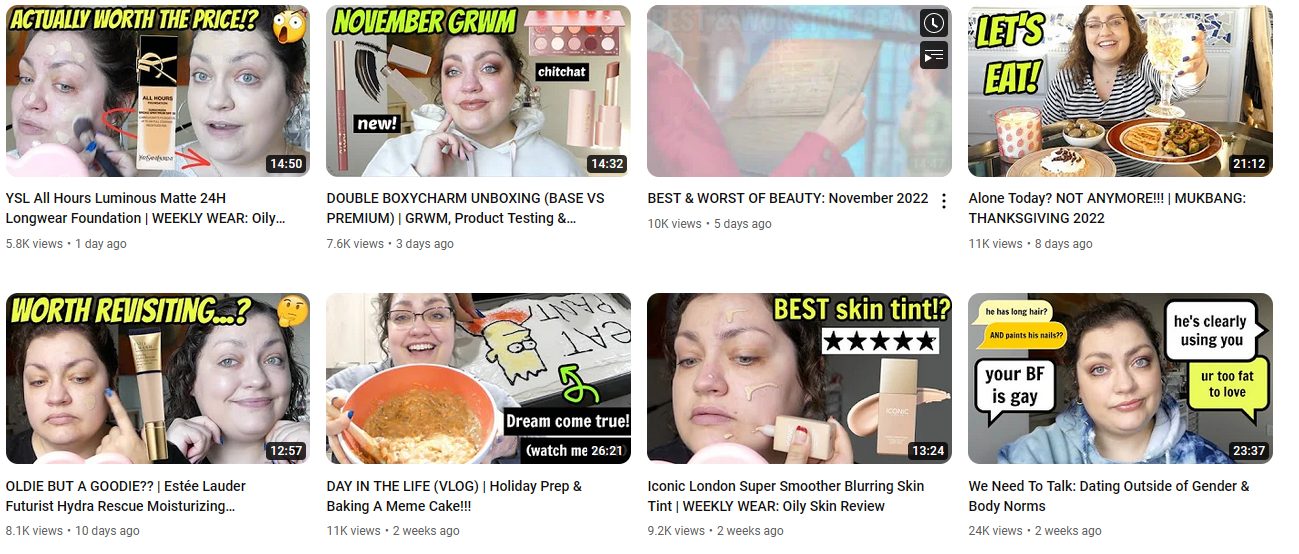Viewport: 1299px width, 554px height.
Task: Click the OLDIE BUT A GOODIE?? title link
Action: (x=126, y=496)
